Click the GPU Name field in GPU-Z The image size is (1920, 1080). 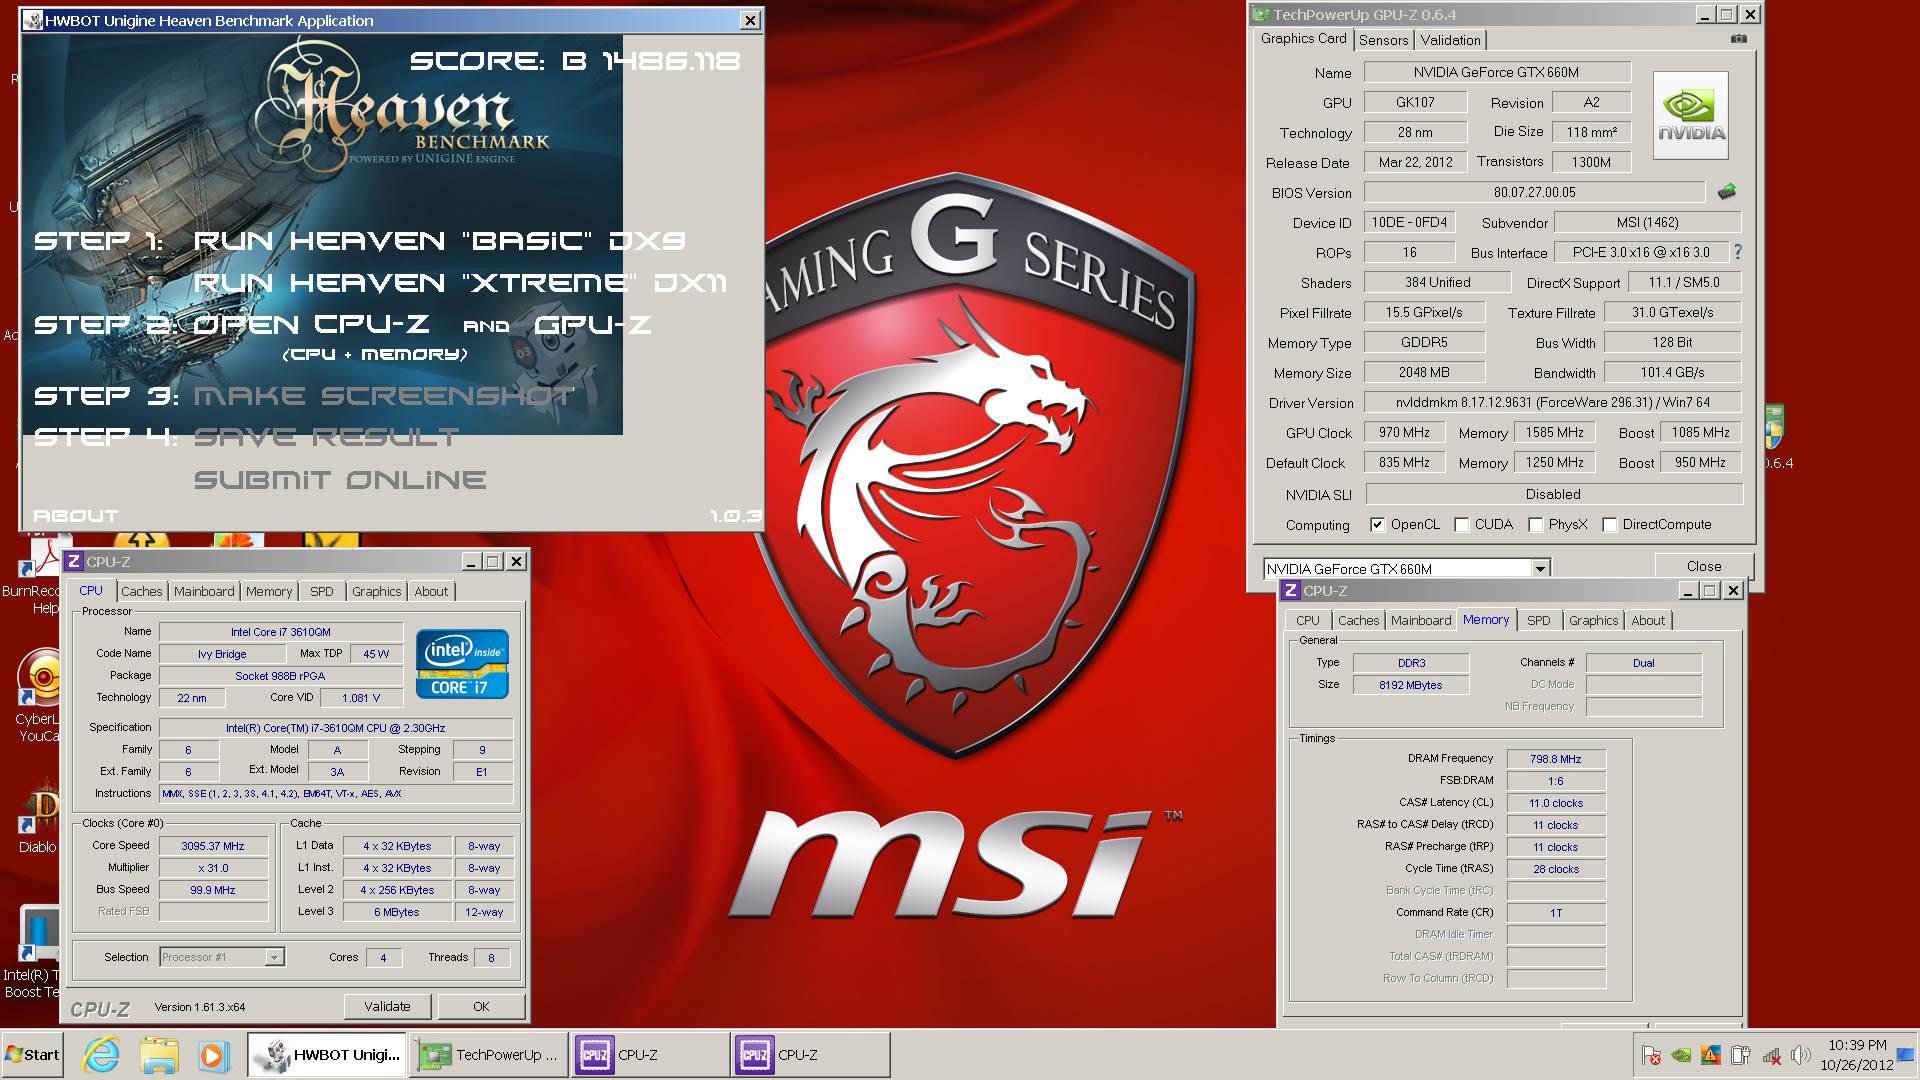(1497, 72)
